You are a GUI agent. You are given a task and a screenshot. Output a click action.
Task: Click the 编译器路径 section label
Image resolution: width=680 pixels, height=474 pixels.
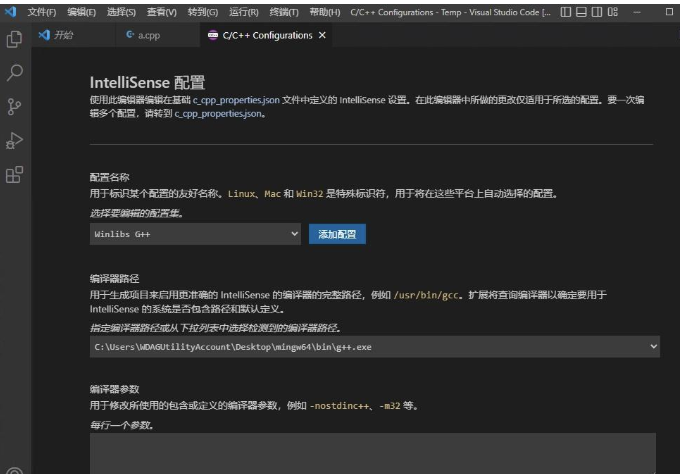pos(114,278)
